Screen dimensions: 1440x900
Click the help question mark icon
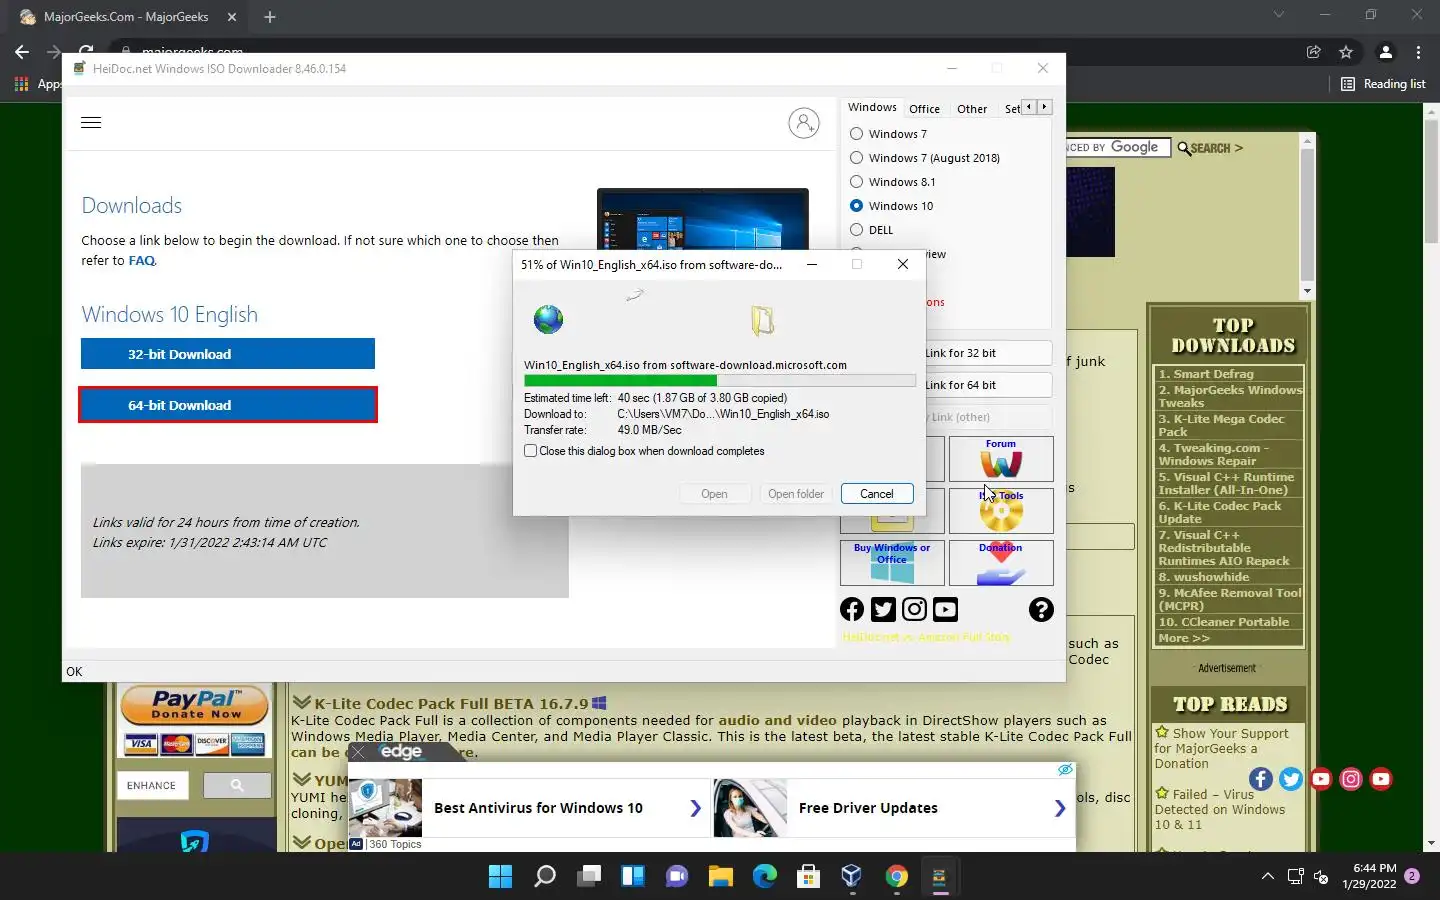pyautogui.click(x=1041, y=609)
